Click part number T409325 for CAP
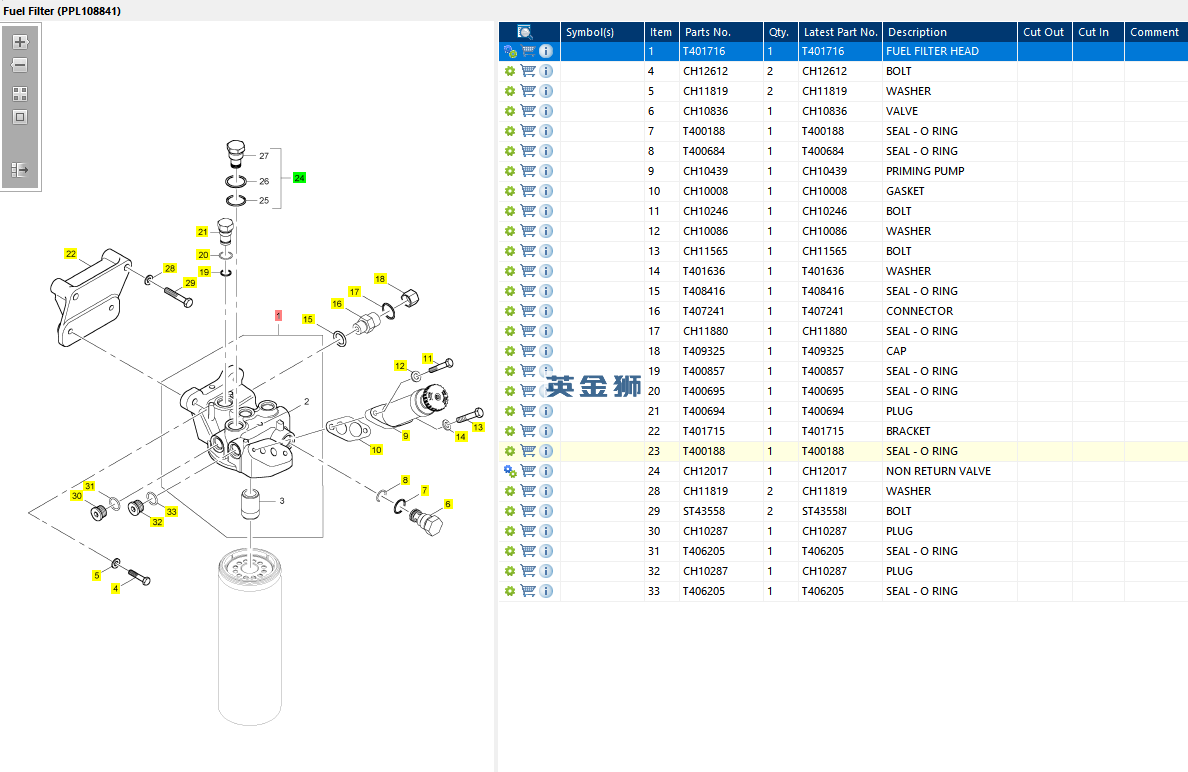 click(x=704, y=352)
